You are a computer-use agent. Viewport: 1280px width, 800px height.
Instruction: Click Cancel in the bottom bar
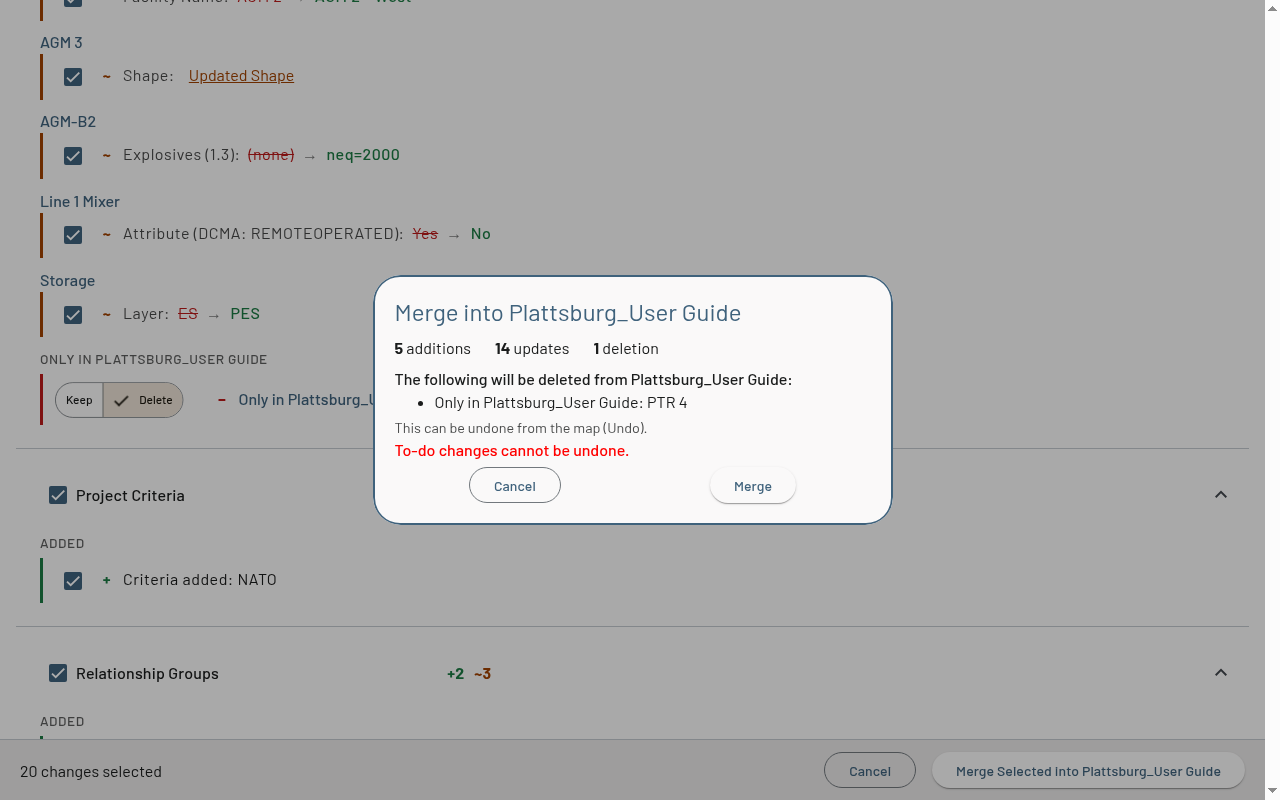(x=870, y=771)
